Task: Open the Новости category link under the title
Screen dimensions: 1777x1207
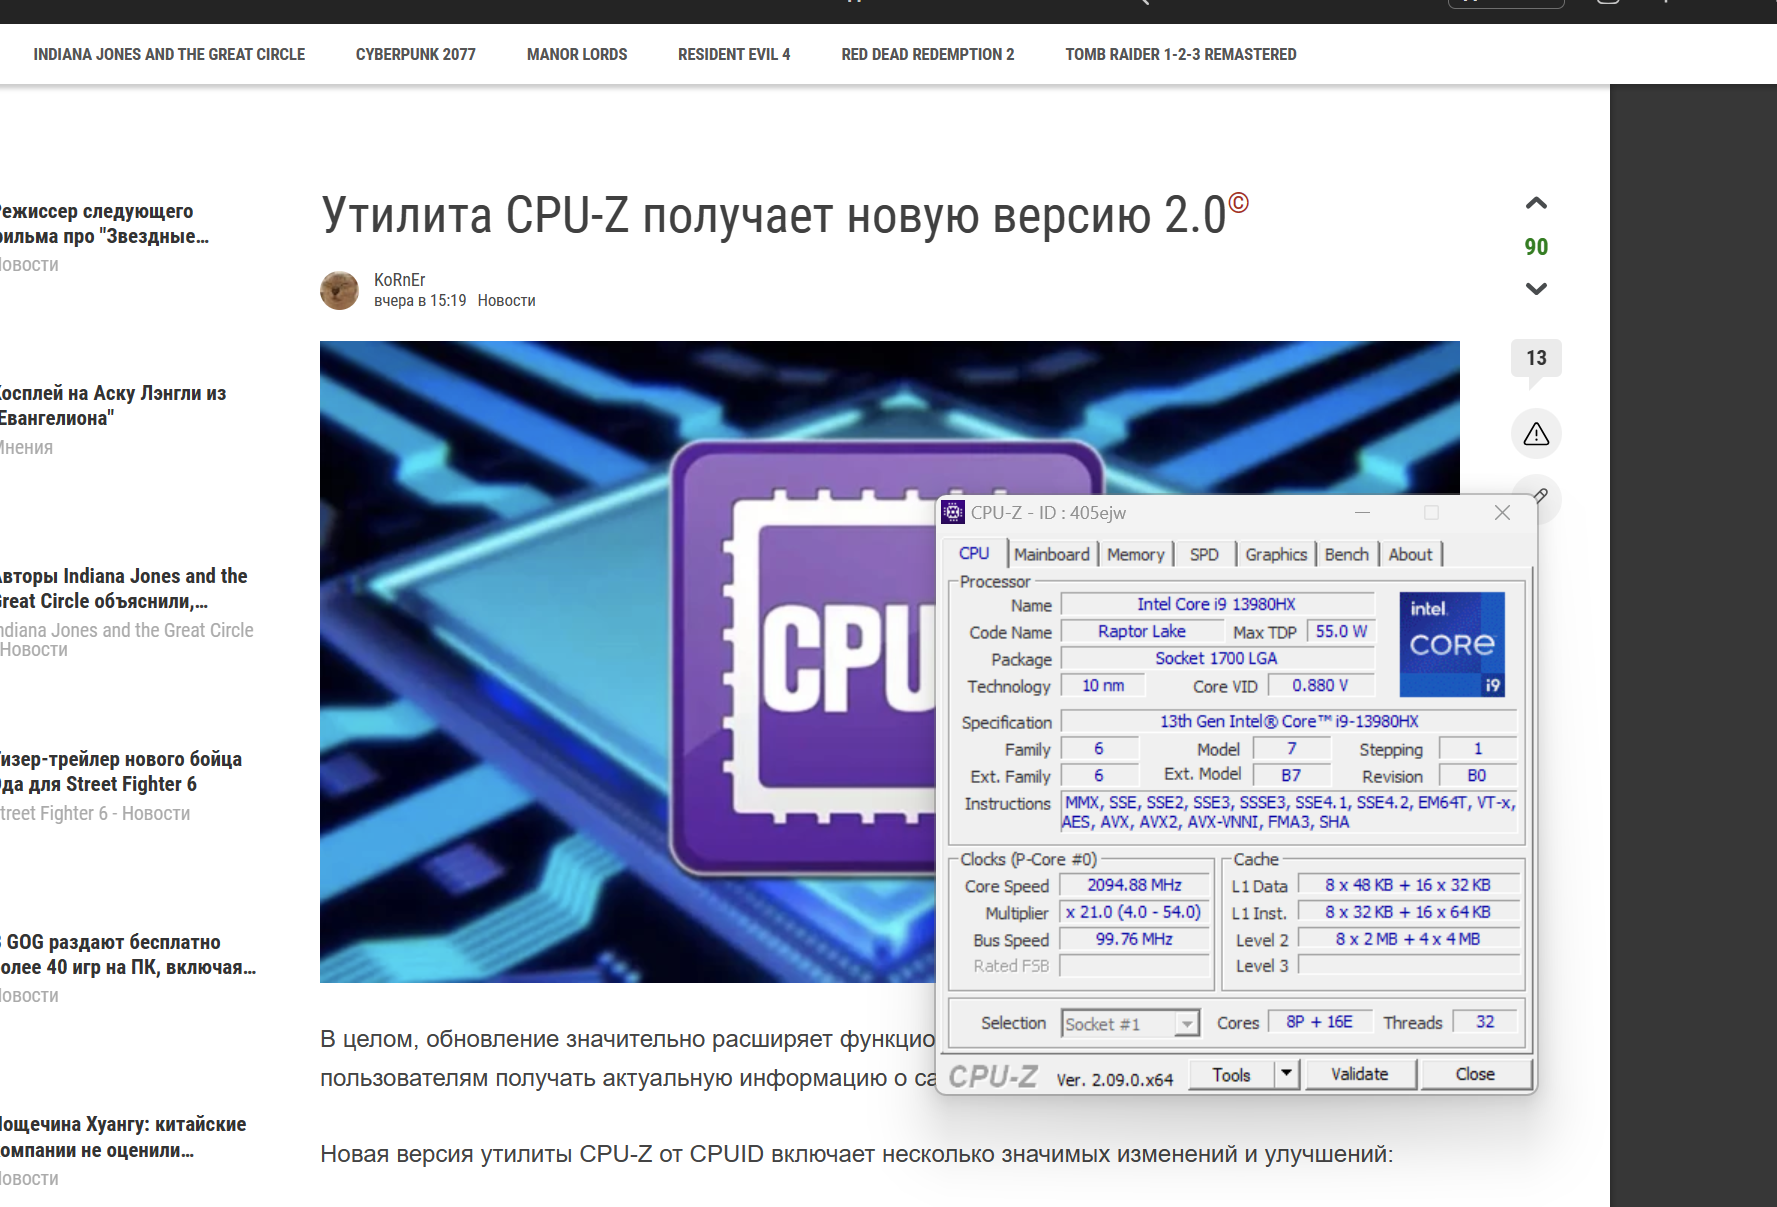Action: (x=507, y=301)
